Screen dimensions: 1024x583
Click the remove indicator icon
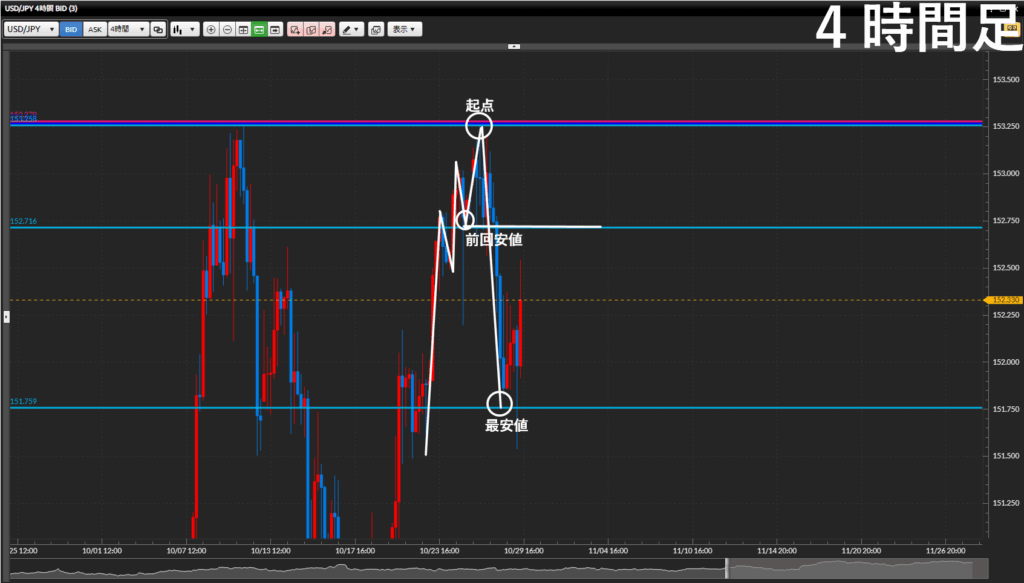point(327,30)
